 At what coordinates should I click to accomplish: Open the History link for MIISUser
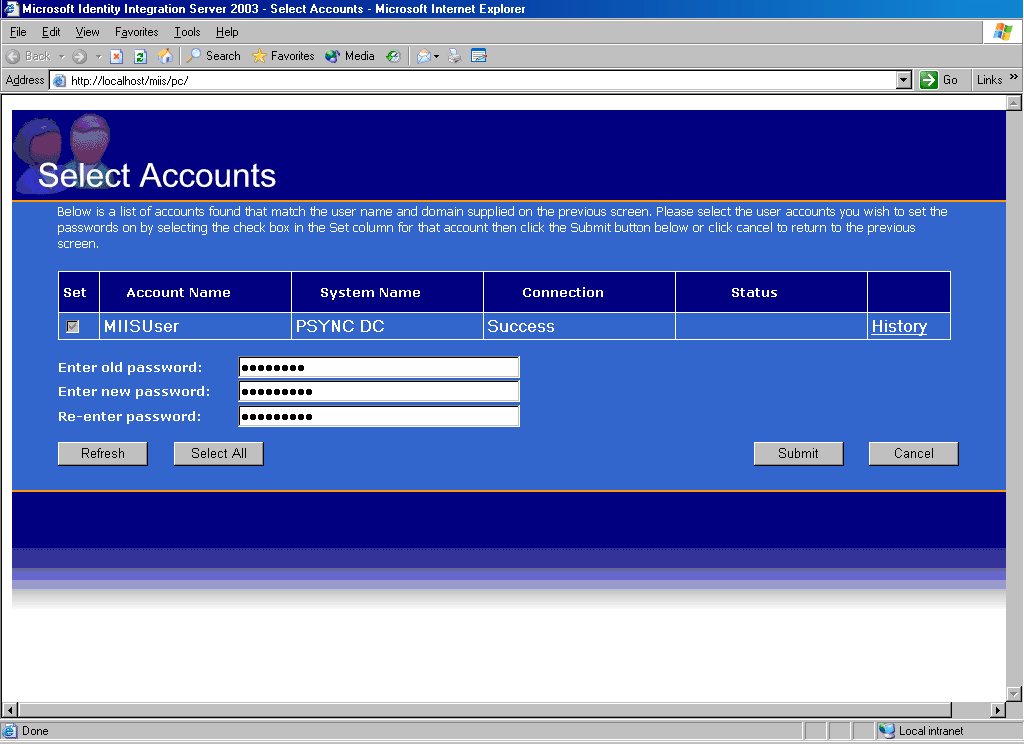tap(899, 326)
